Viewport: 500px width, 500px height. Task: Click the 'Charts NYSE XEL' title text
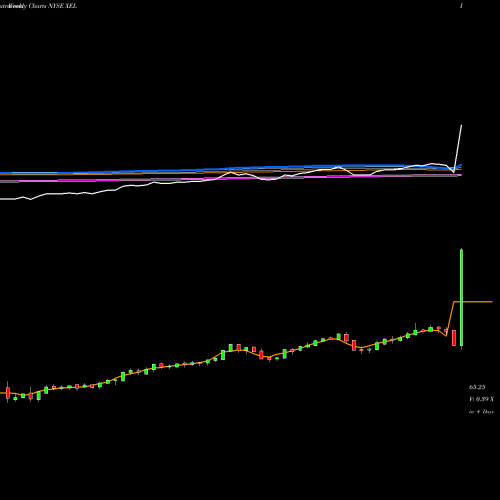[53, 6]
